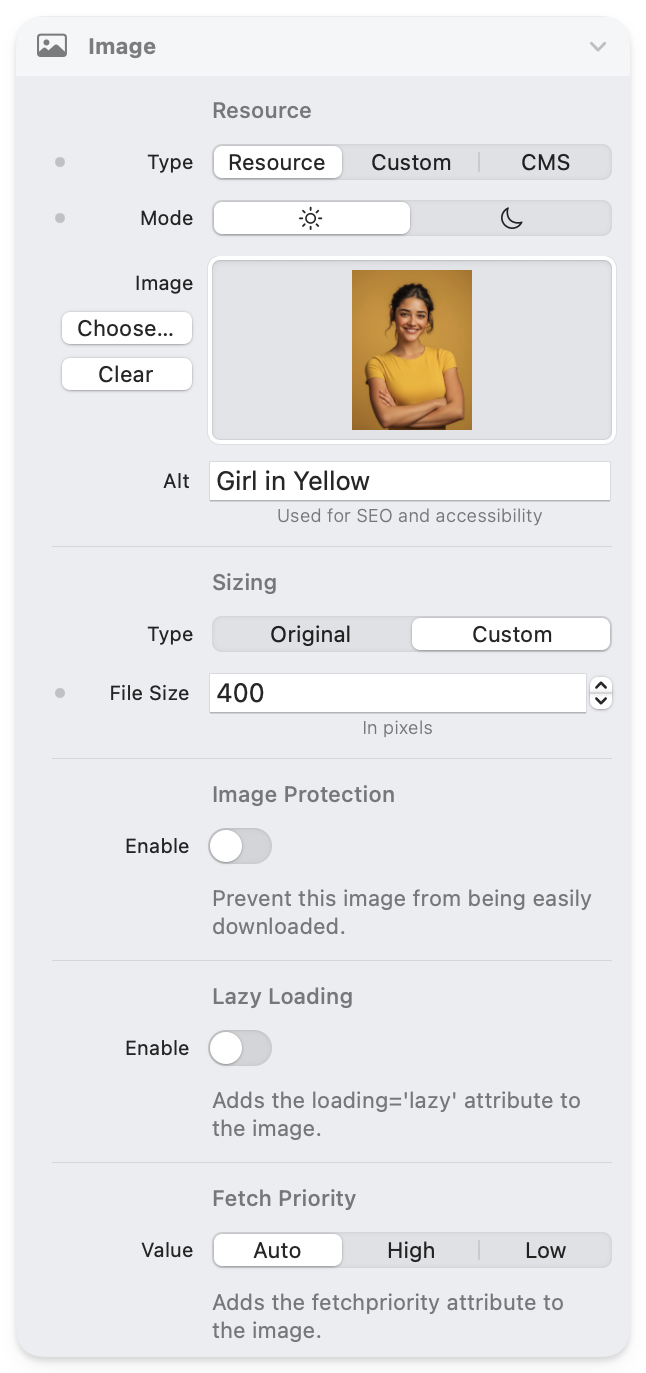646x1373 pixels.
Task: Set Fetch Priority to High
Action: tap(411, 1250)
